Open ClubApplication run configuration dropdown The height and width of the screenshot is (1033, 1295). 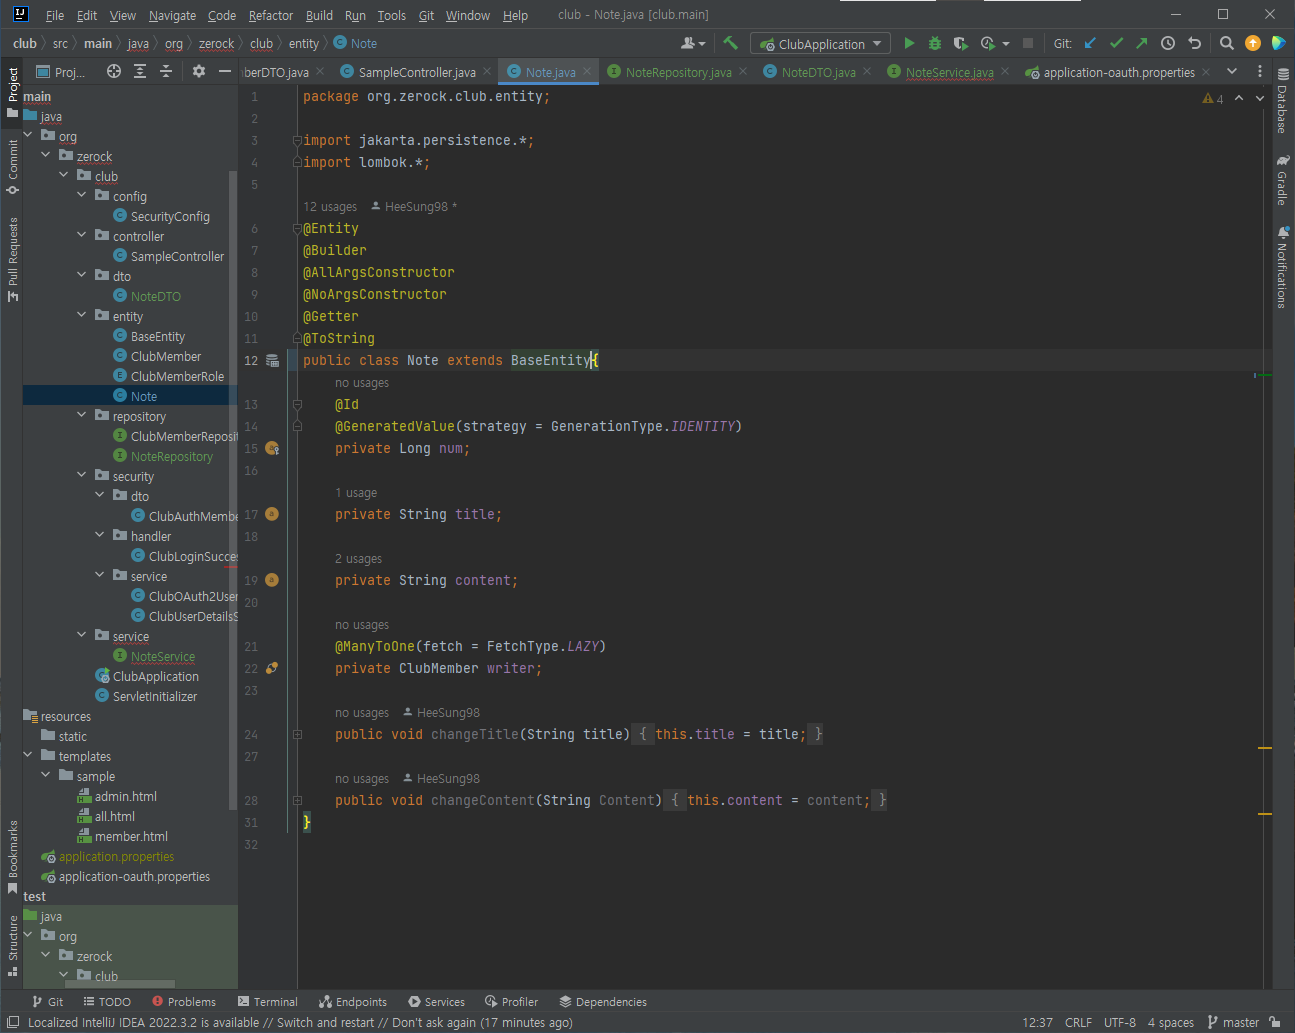pos(821,43)
